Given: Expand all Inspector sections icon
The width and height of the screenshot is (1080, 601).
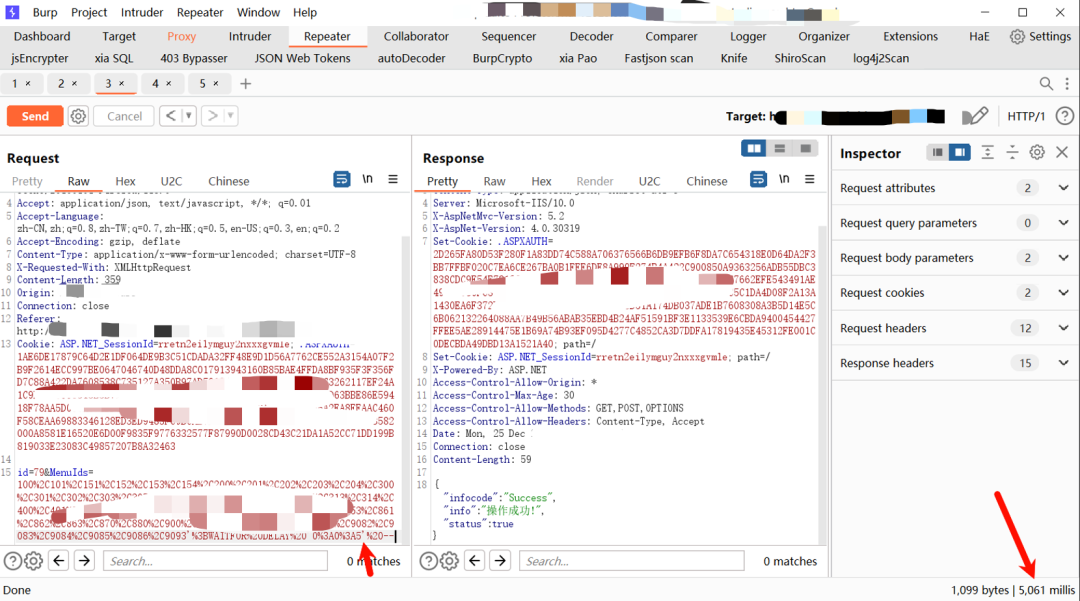Looking at the screenshot, I should point(987,152).
